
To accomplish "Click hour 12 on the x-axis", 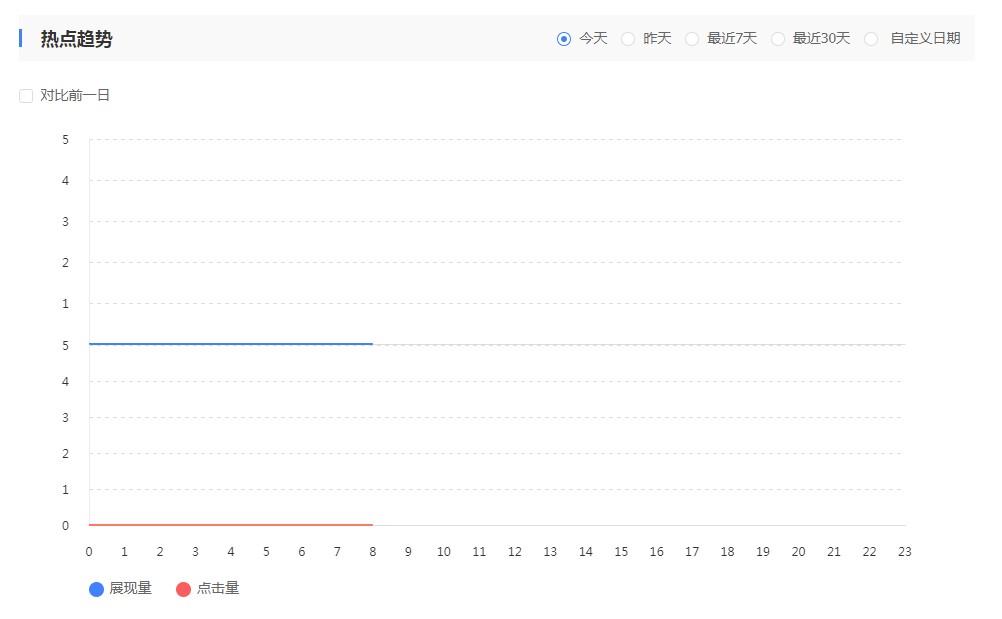I will [515, 552].
